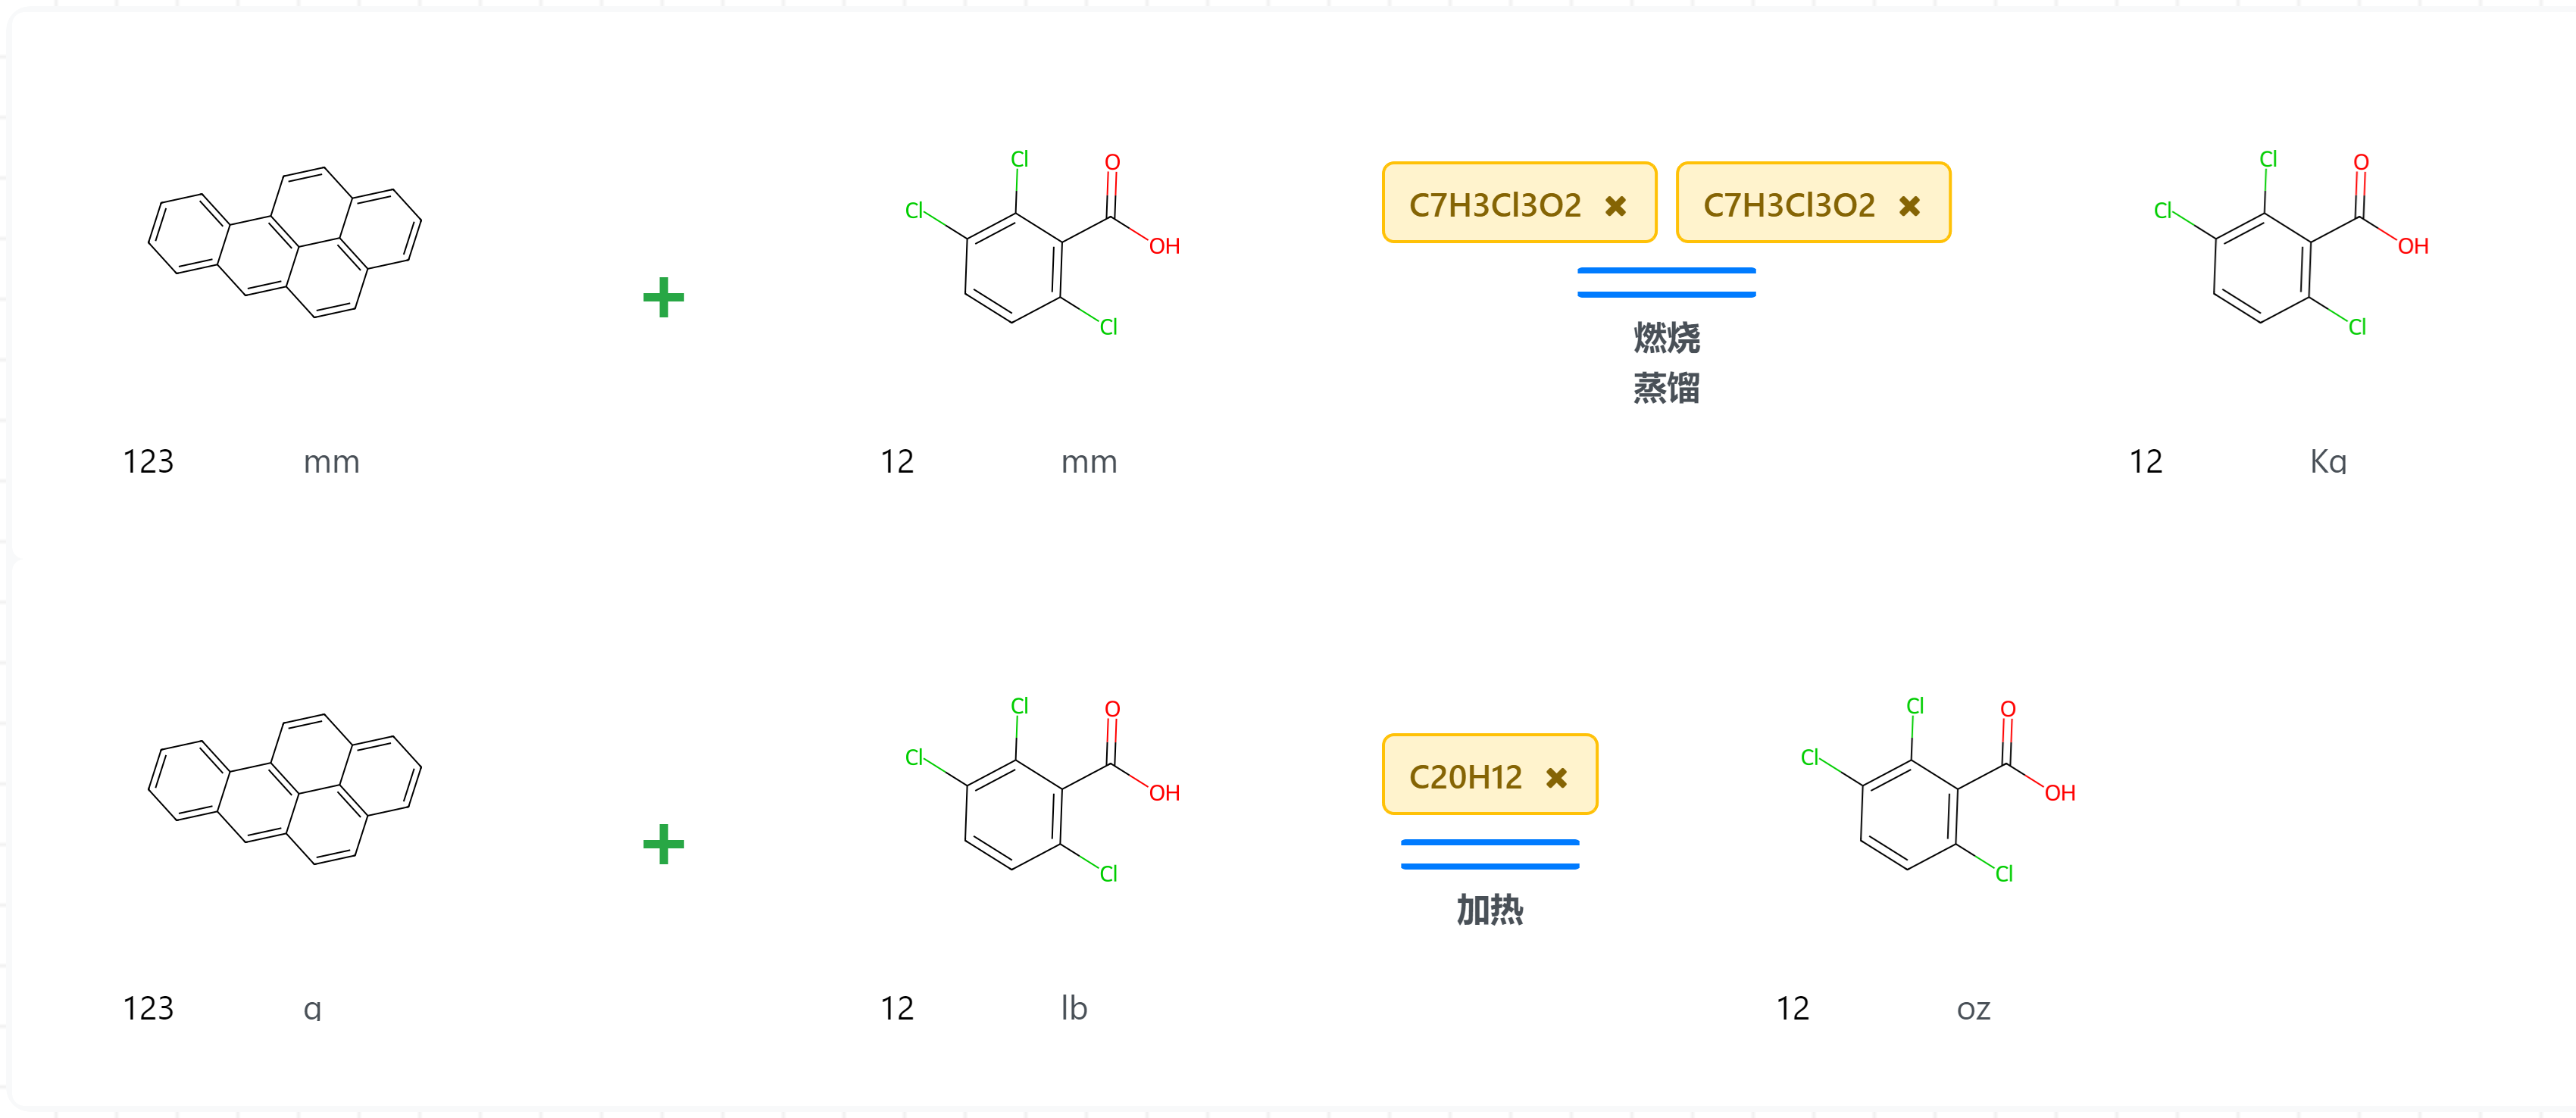Screen dimensions: 2576x1118
Task: Click the 加热 condition label
Action: (1489, 910)
